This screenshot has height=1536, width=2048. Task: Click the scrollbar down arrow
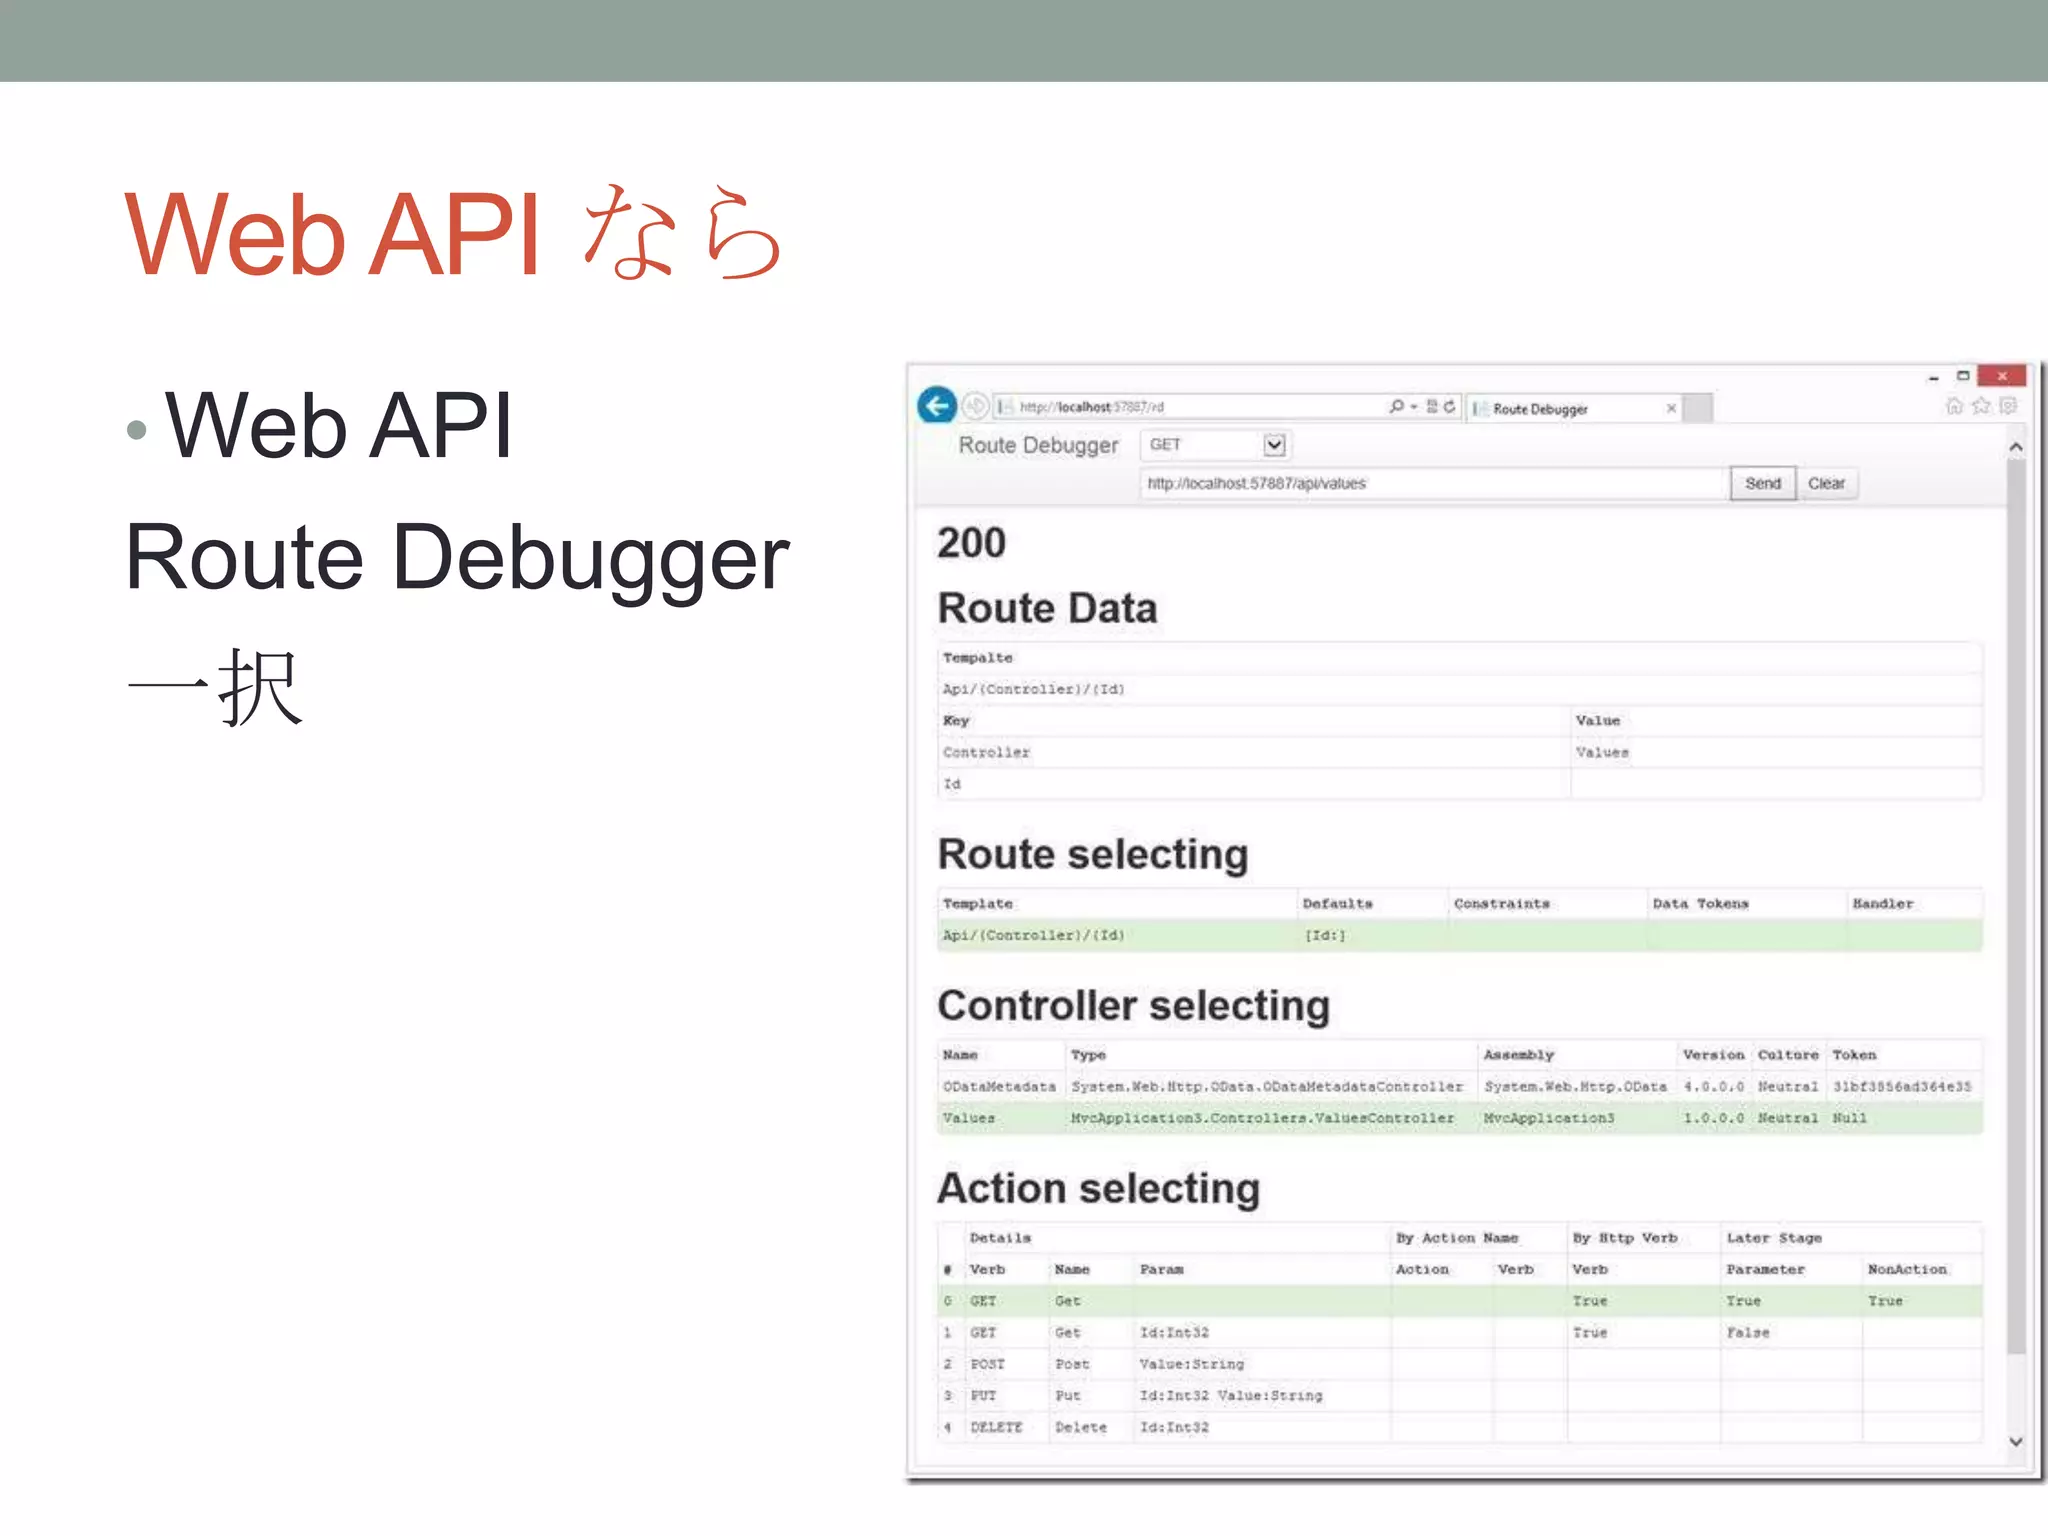point(2015,1441)
